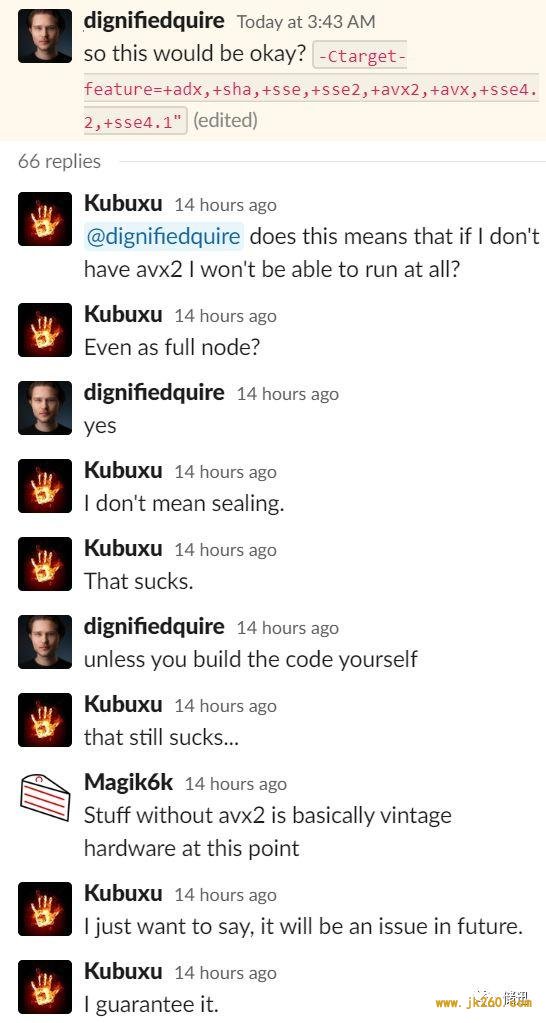Screen dimensions: 546x1023
Task: Click Magik6k's cake slice avatar
Action: (45, 797)
